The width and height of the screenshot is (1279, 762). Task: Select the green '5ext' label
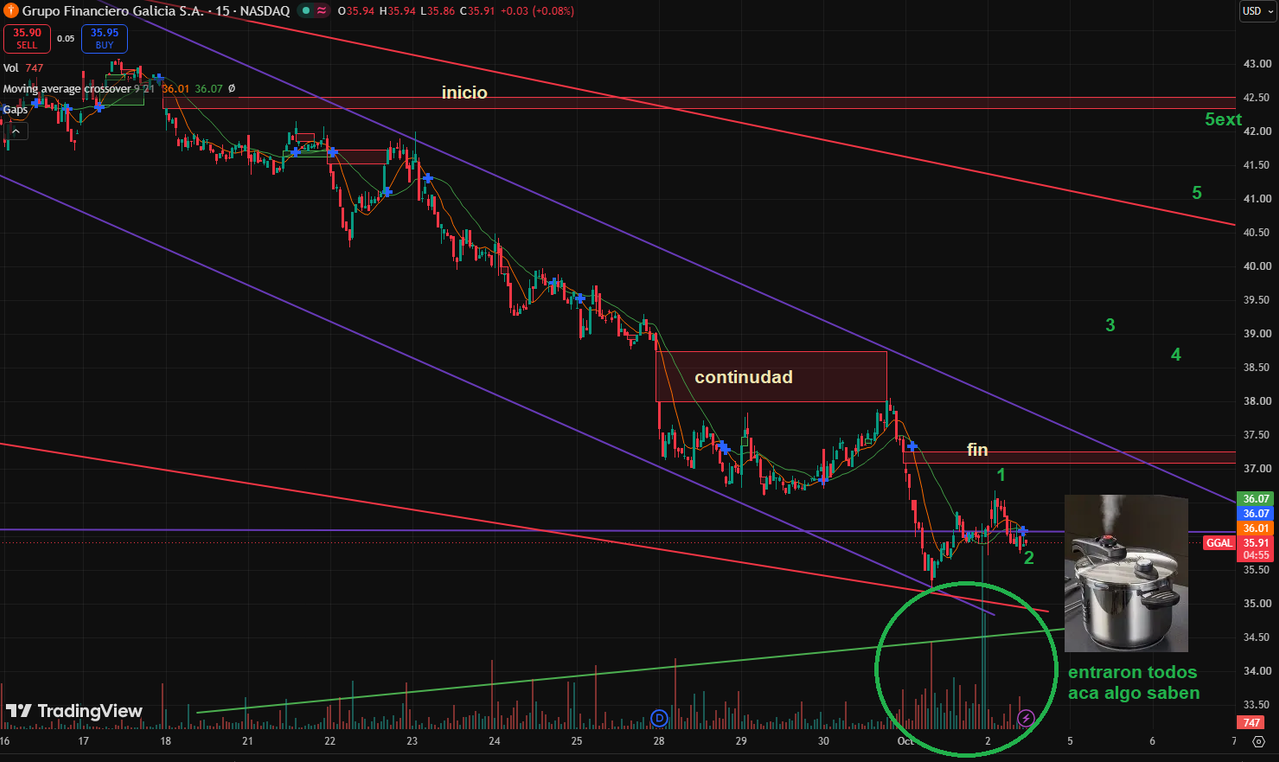1223,120
